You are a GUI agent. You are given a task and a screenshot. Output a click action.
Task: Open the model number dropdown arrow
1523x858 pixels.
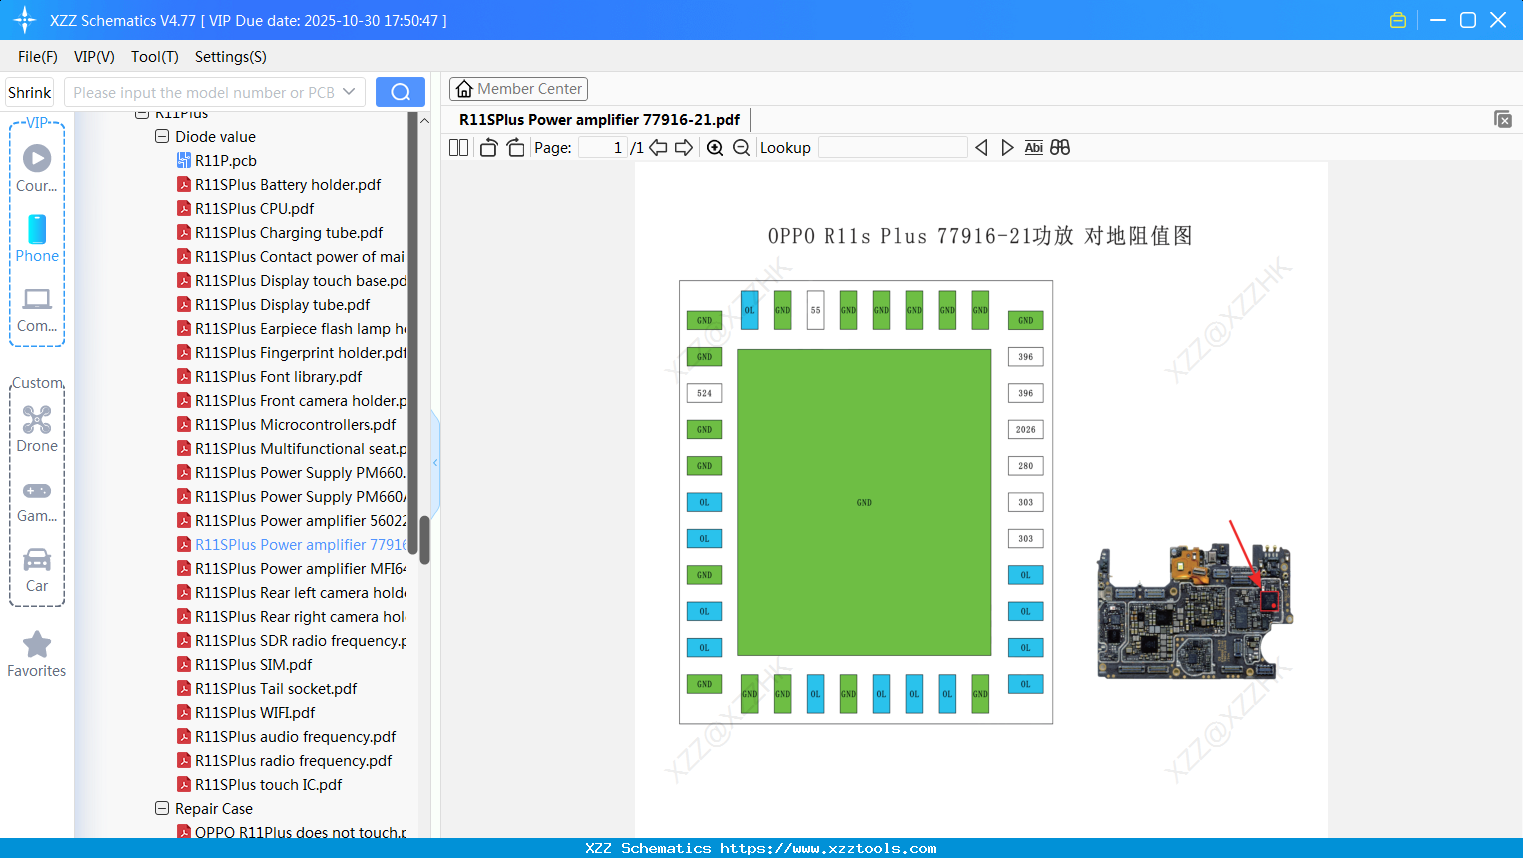click(x=349, y=92)
